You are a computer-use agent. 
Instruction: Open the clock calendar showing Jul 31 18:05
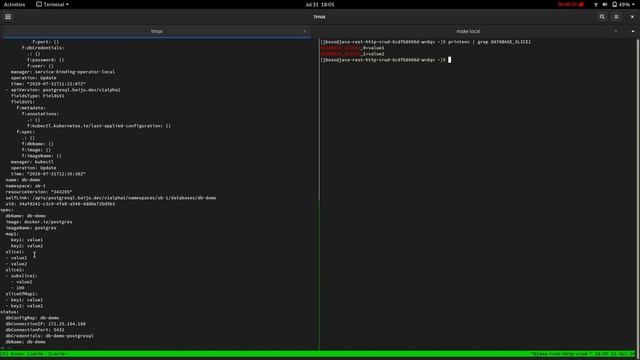pyautogui.click(x=320, y=4)
